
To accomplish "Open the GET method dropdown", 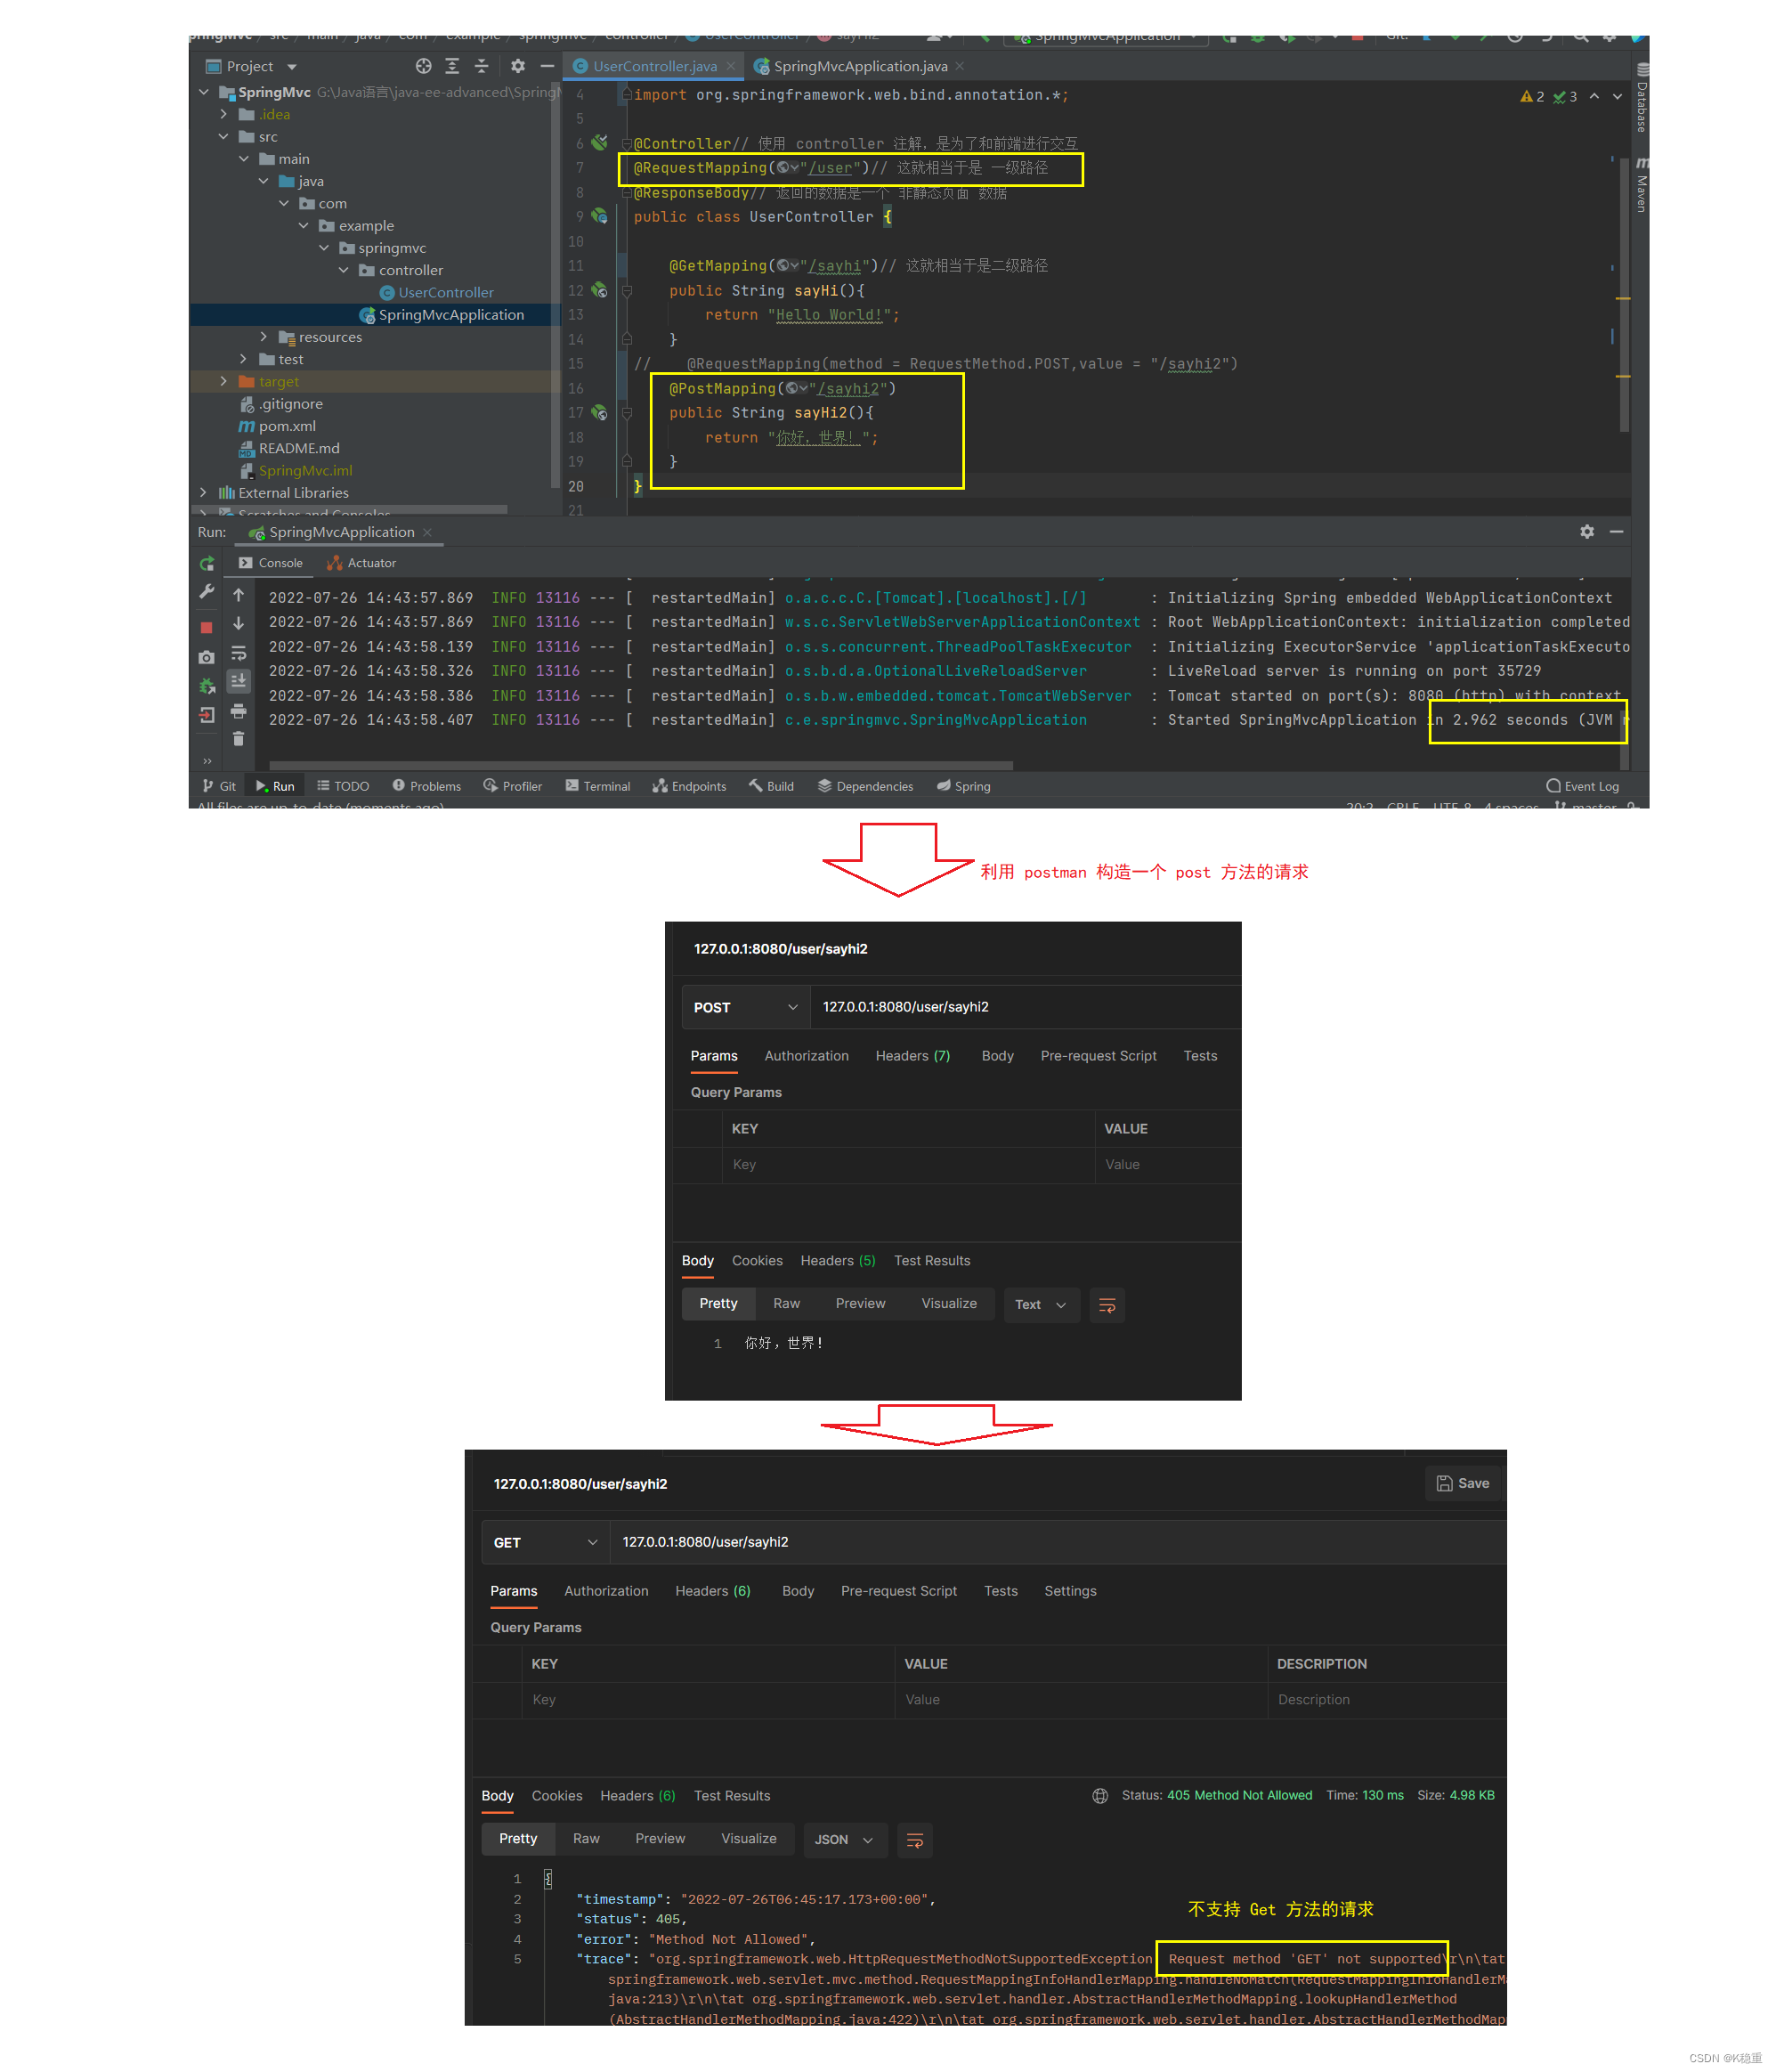I will coord(544,1542).
